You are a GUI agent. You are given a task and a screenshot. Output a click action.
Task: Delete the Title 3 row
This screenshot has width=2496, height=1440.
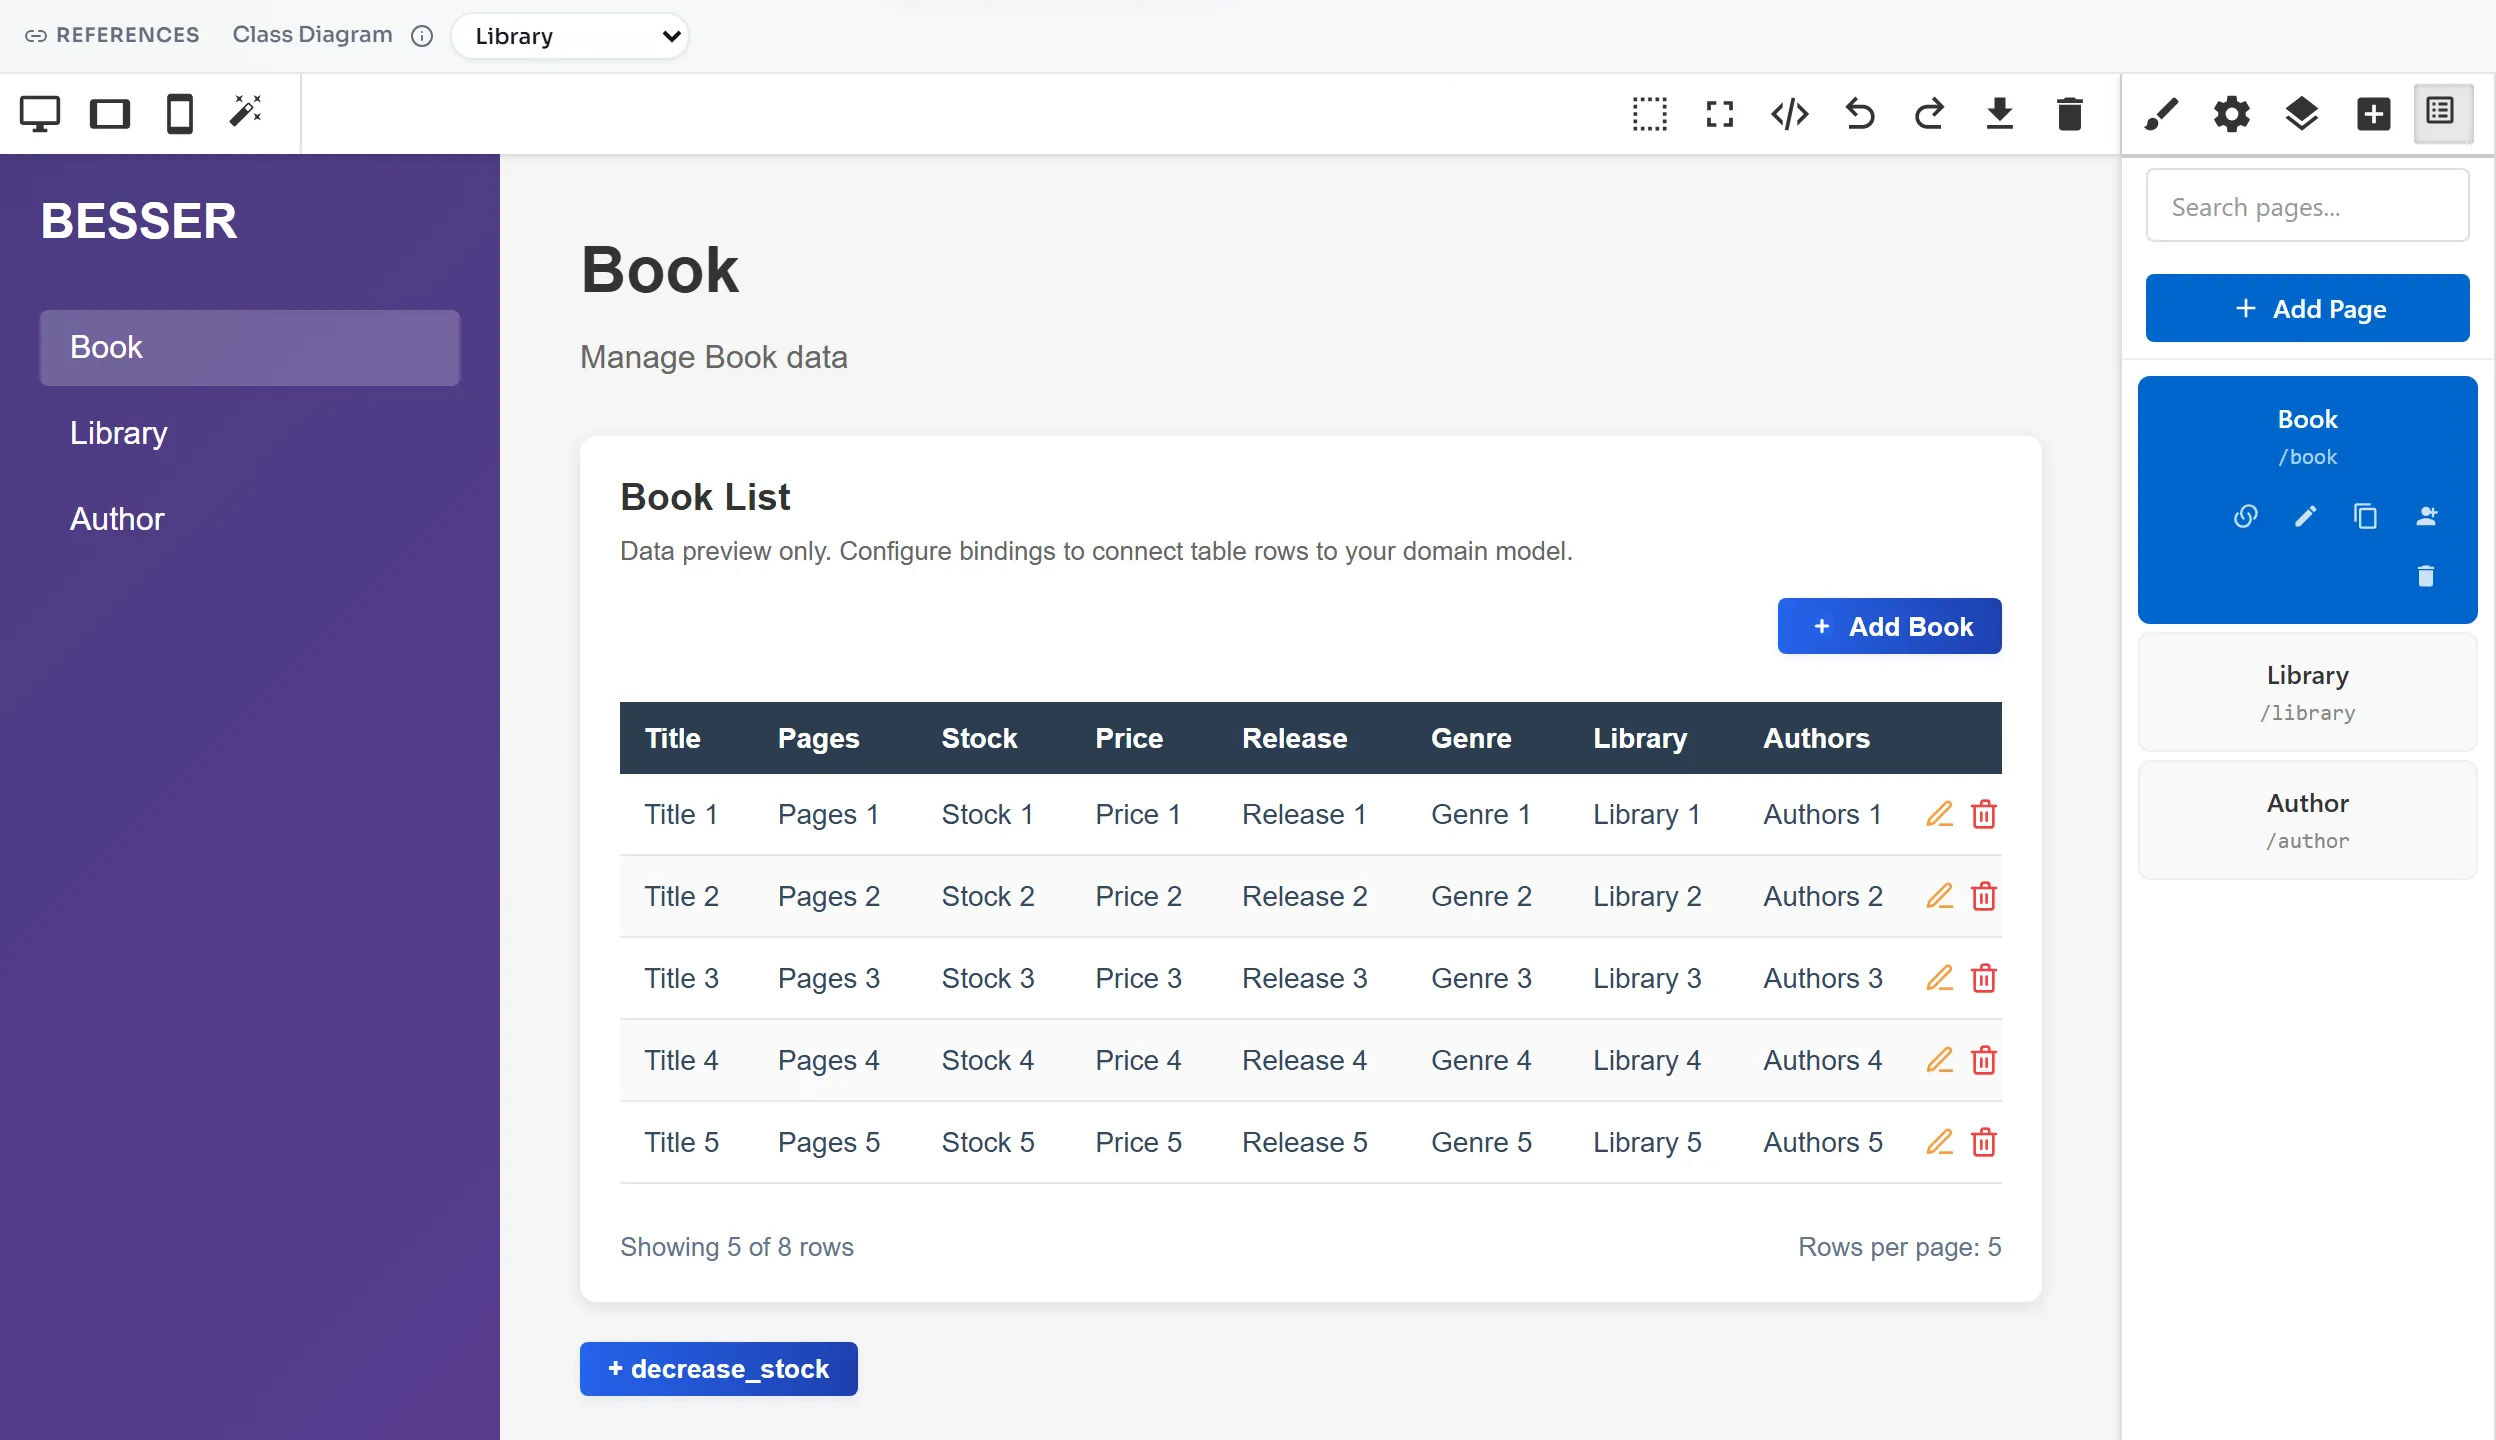(1983, 978)
